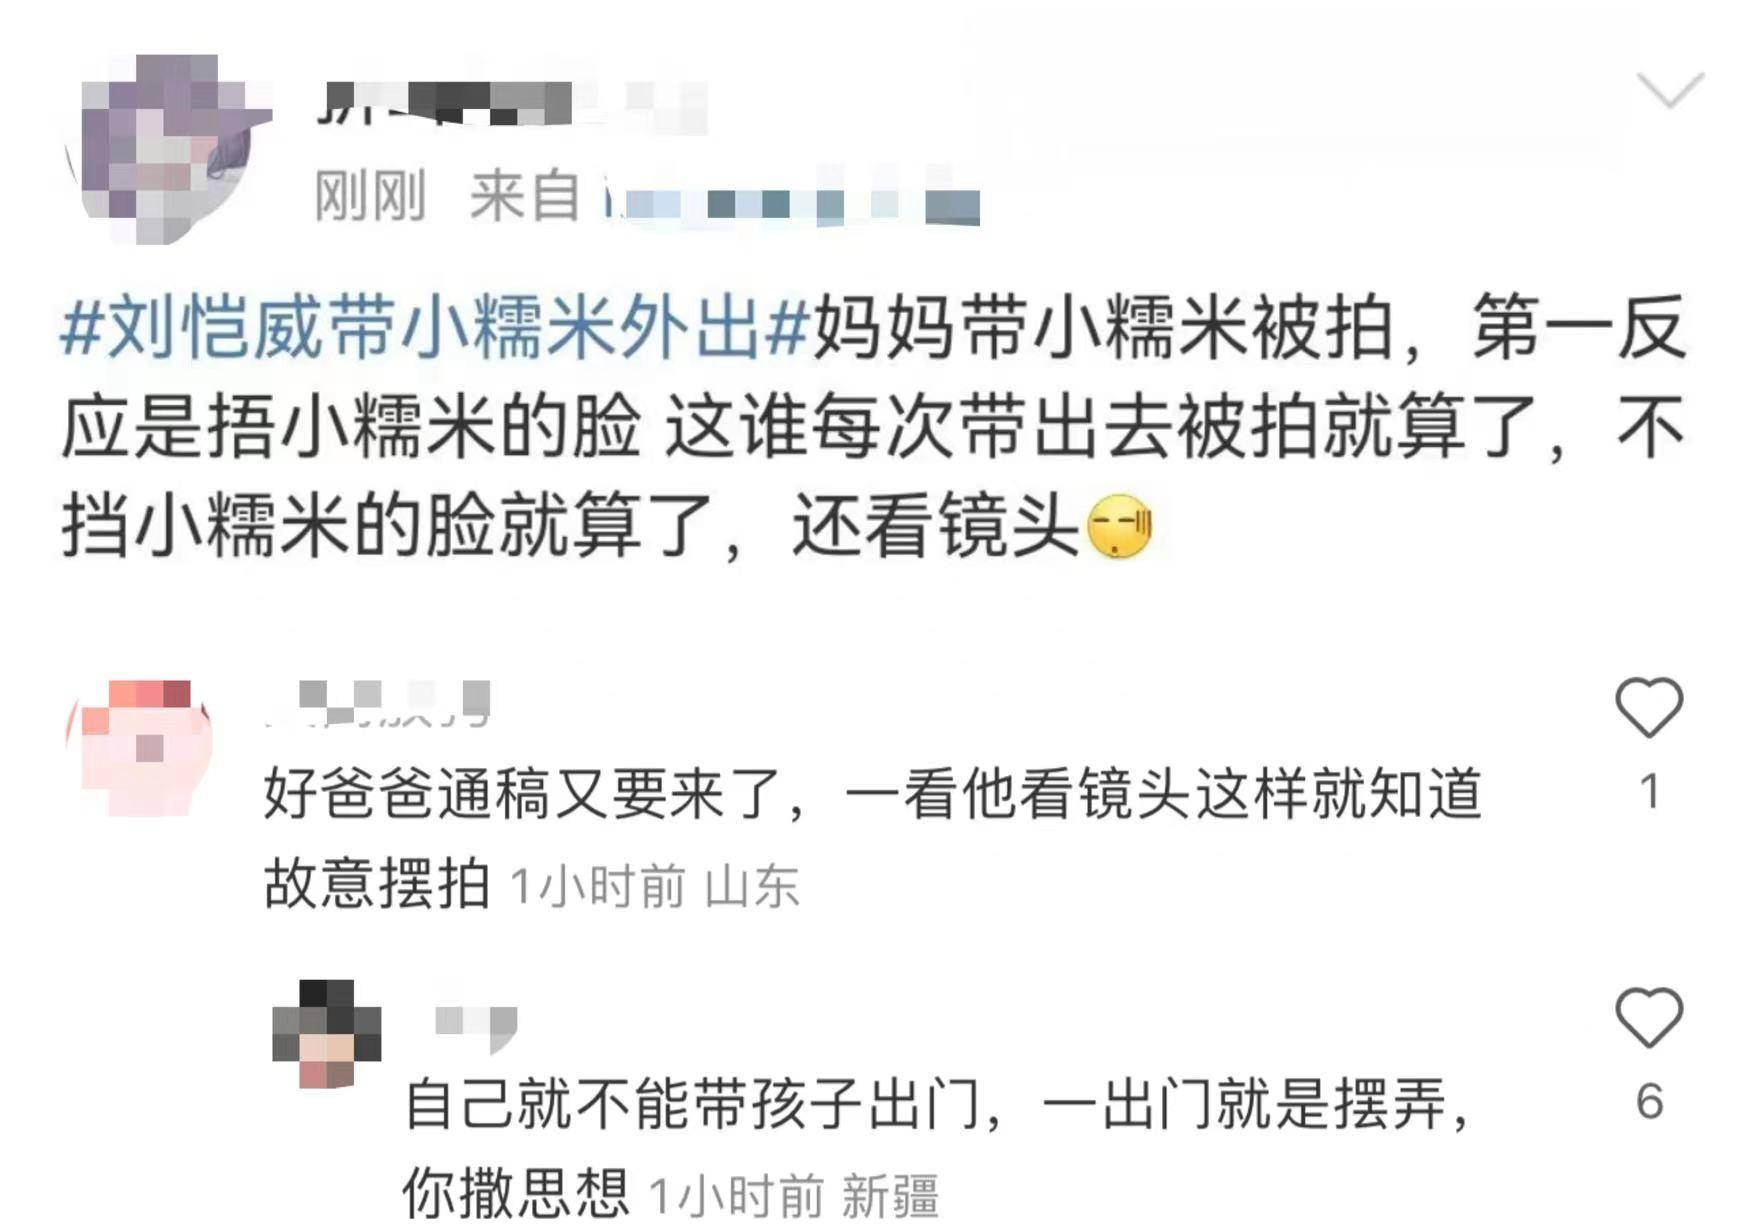Open the post author's pixelated avatar
Viewport: 1756px width, 1229px height.
[168, 148]
